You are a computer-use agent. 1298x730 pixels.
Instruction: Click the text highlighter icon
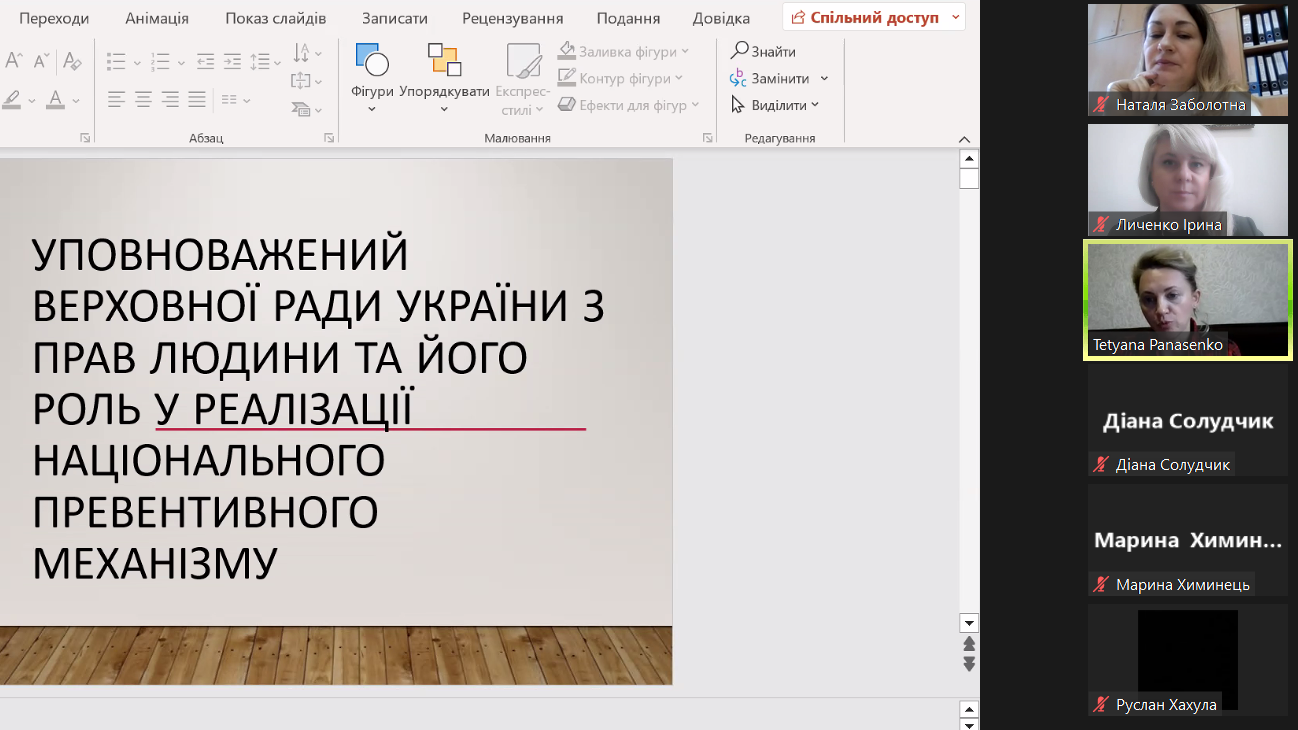(14, 98)
